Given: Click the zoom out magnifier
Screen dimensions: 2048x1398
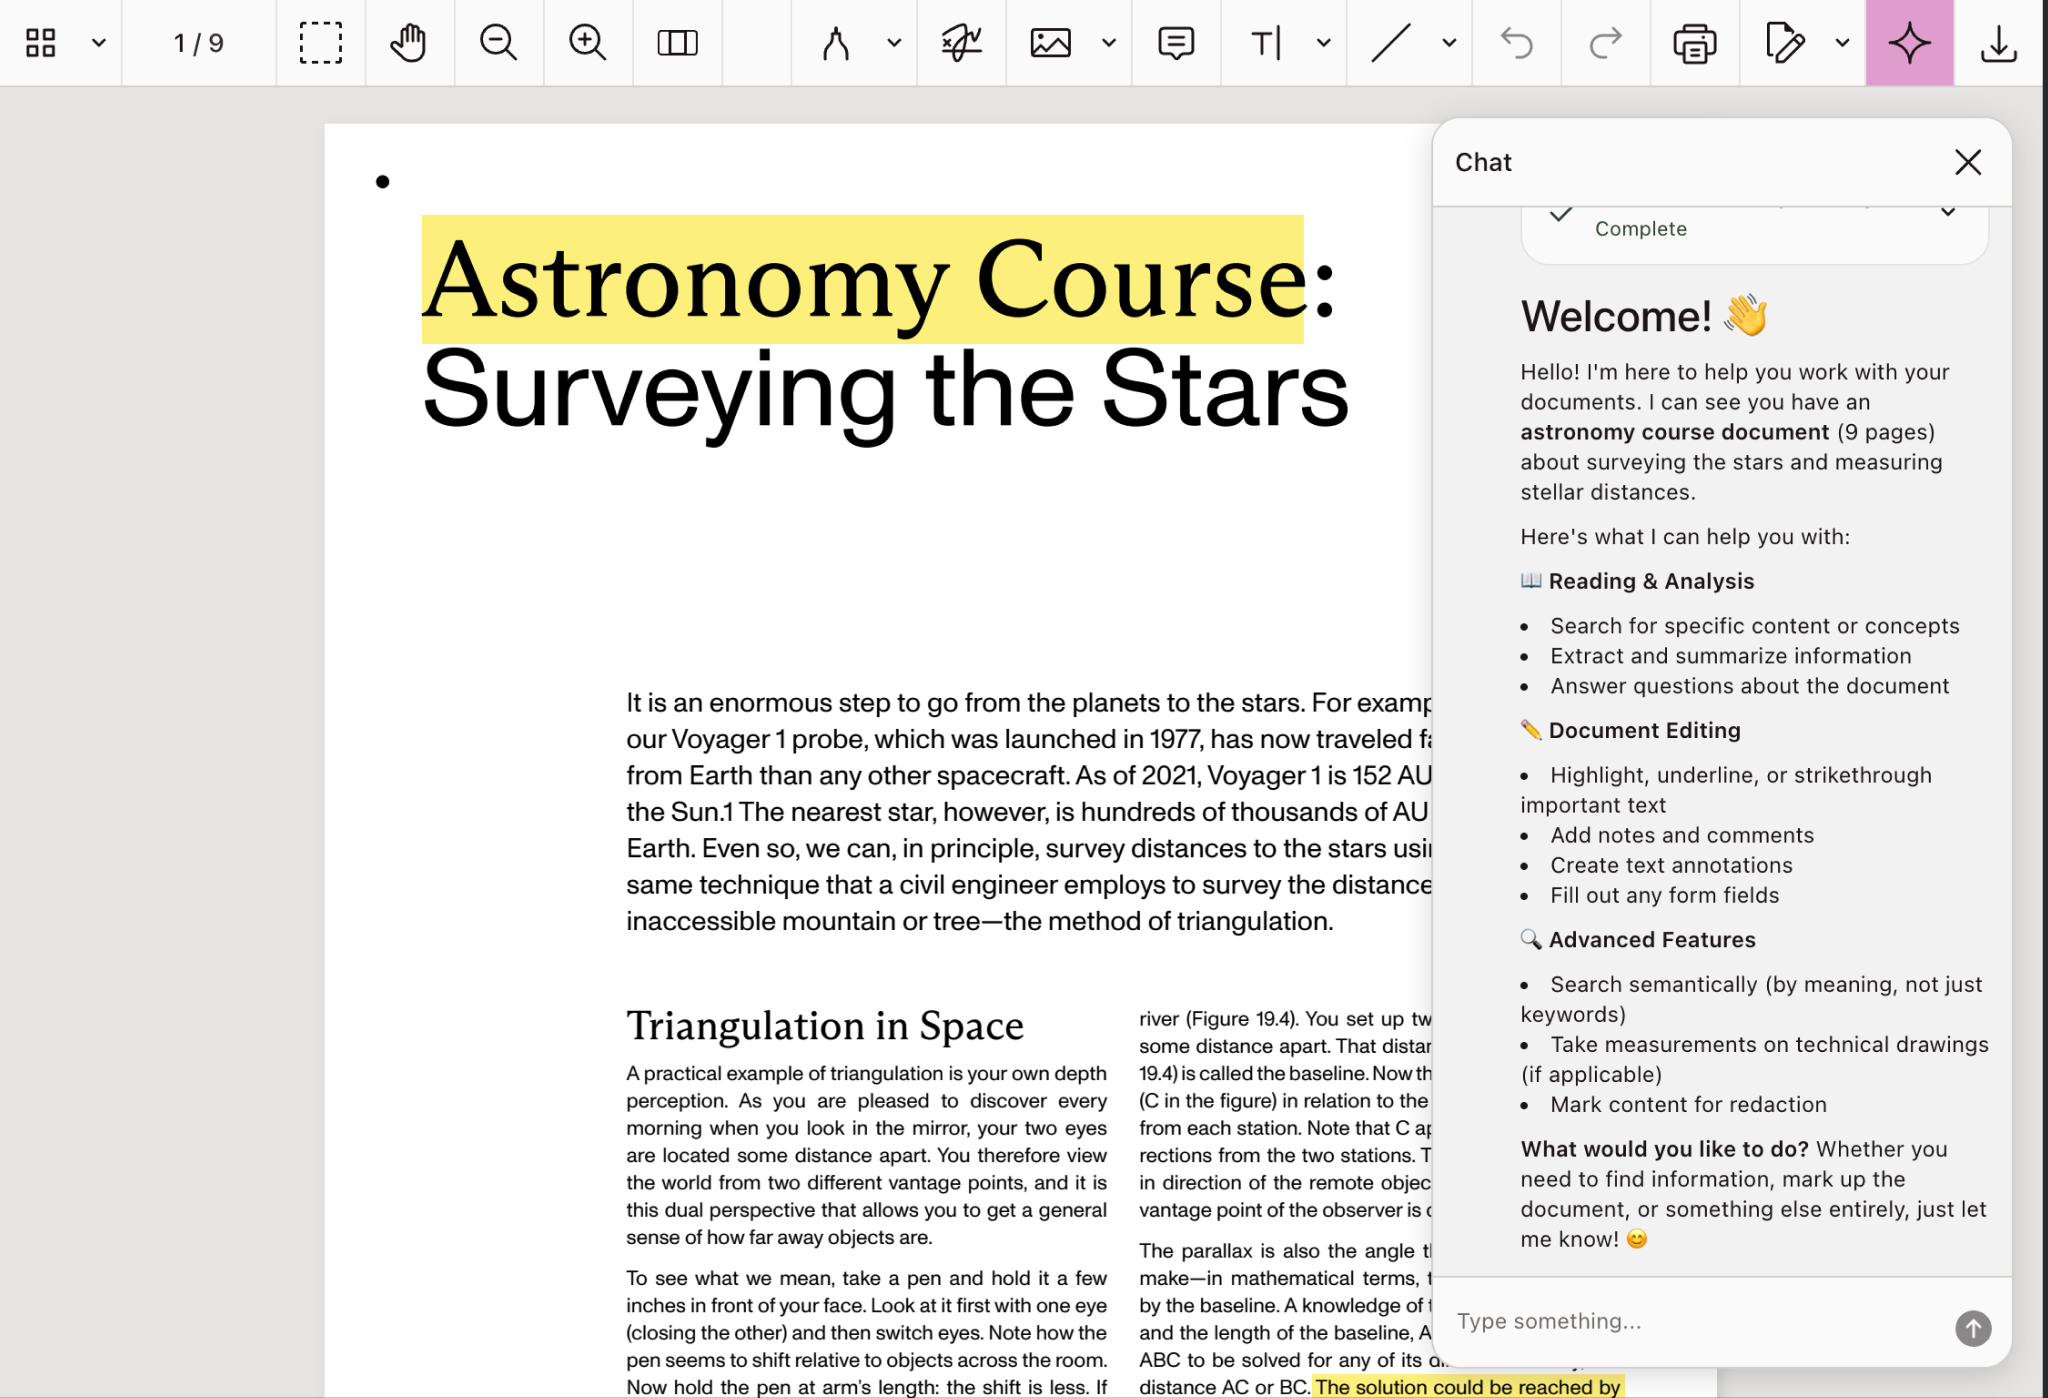Looking at the screenshot, I should 497,43.
